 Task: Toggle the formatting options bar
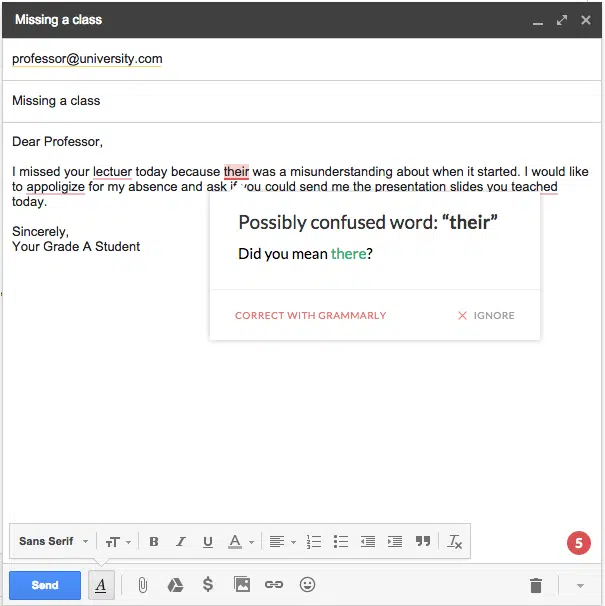[x=100, y=585]
